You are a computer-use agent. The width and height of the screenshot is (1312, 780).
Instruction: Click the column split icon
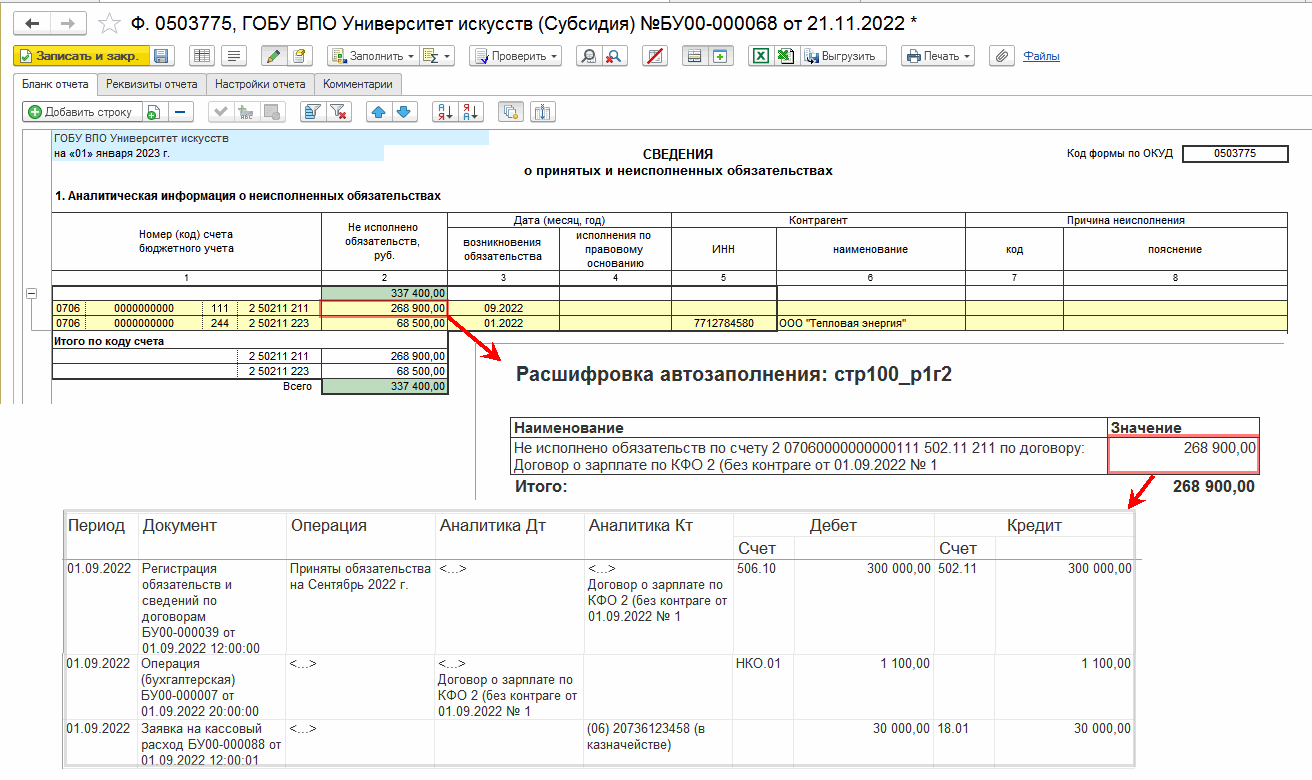point(543,112)
